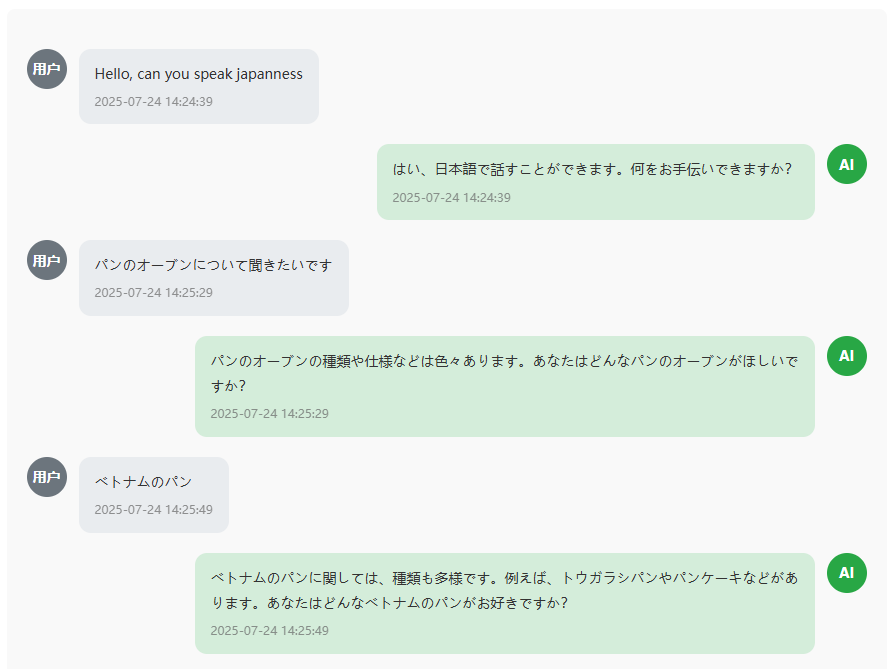The height and width of the screenshot is (669, 896).
Task: Select user avatar beside 'パンのオーブンについて' message
Action: 47,260
